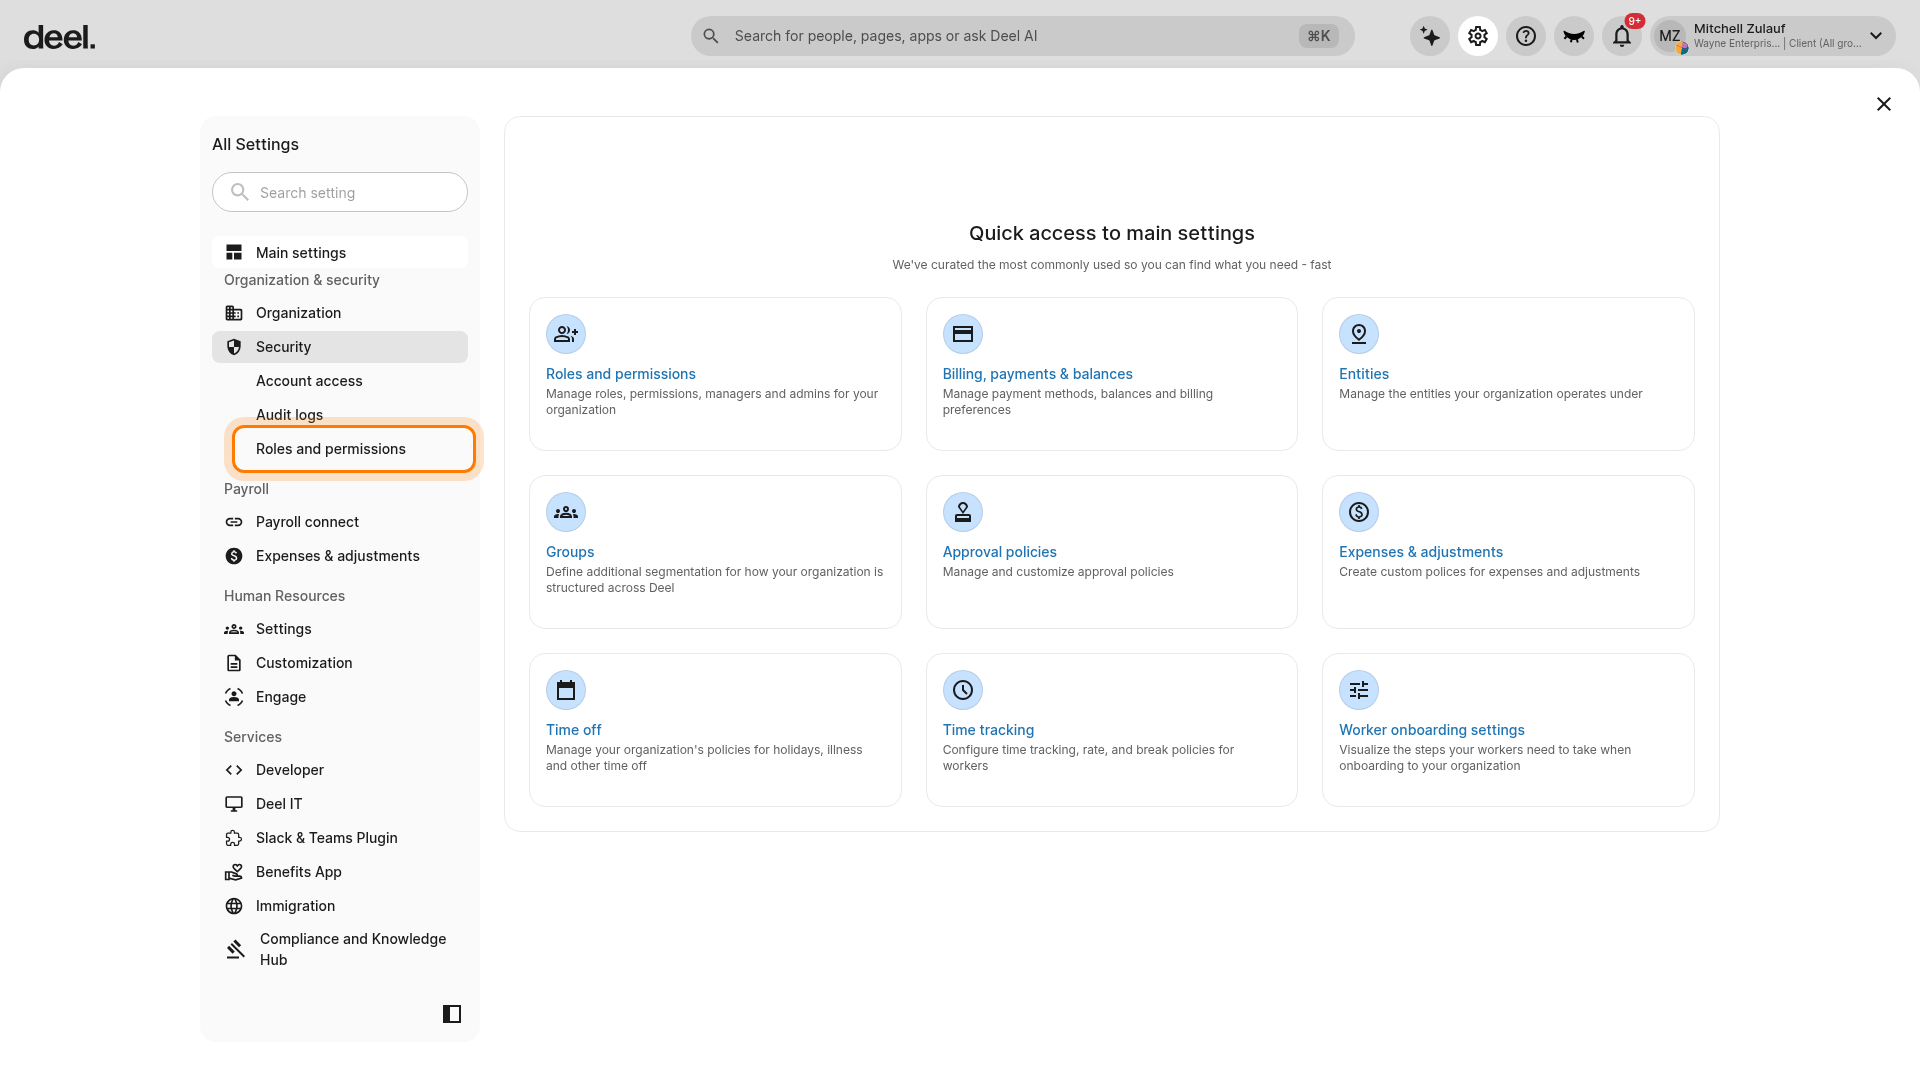Open Organization in sidebar
This screenshot has height=1080, width=1920.
pos(340,313)
